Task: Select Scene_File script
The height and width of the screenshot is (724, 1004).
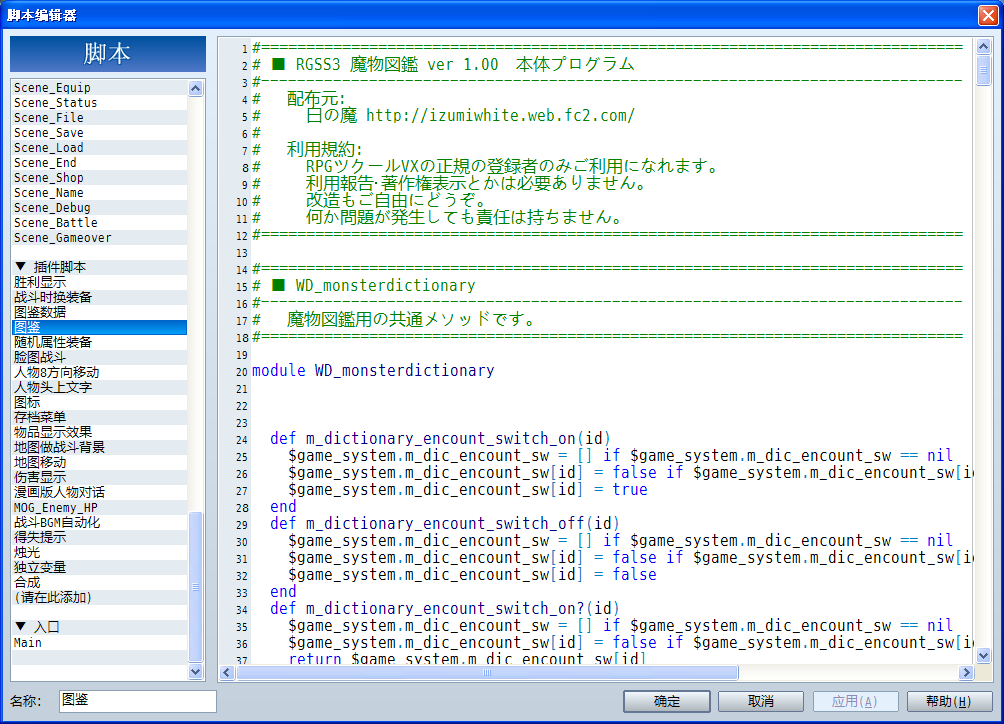Action: tap(99, 118)
